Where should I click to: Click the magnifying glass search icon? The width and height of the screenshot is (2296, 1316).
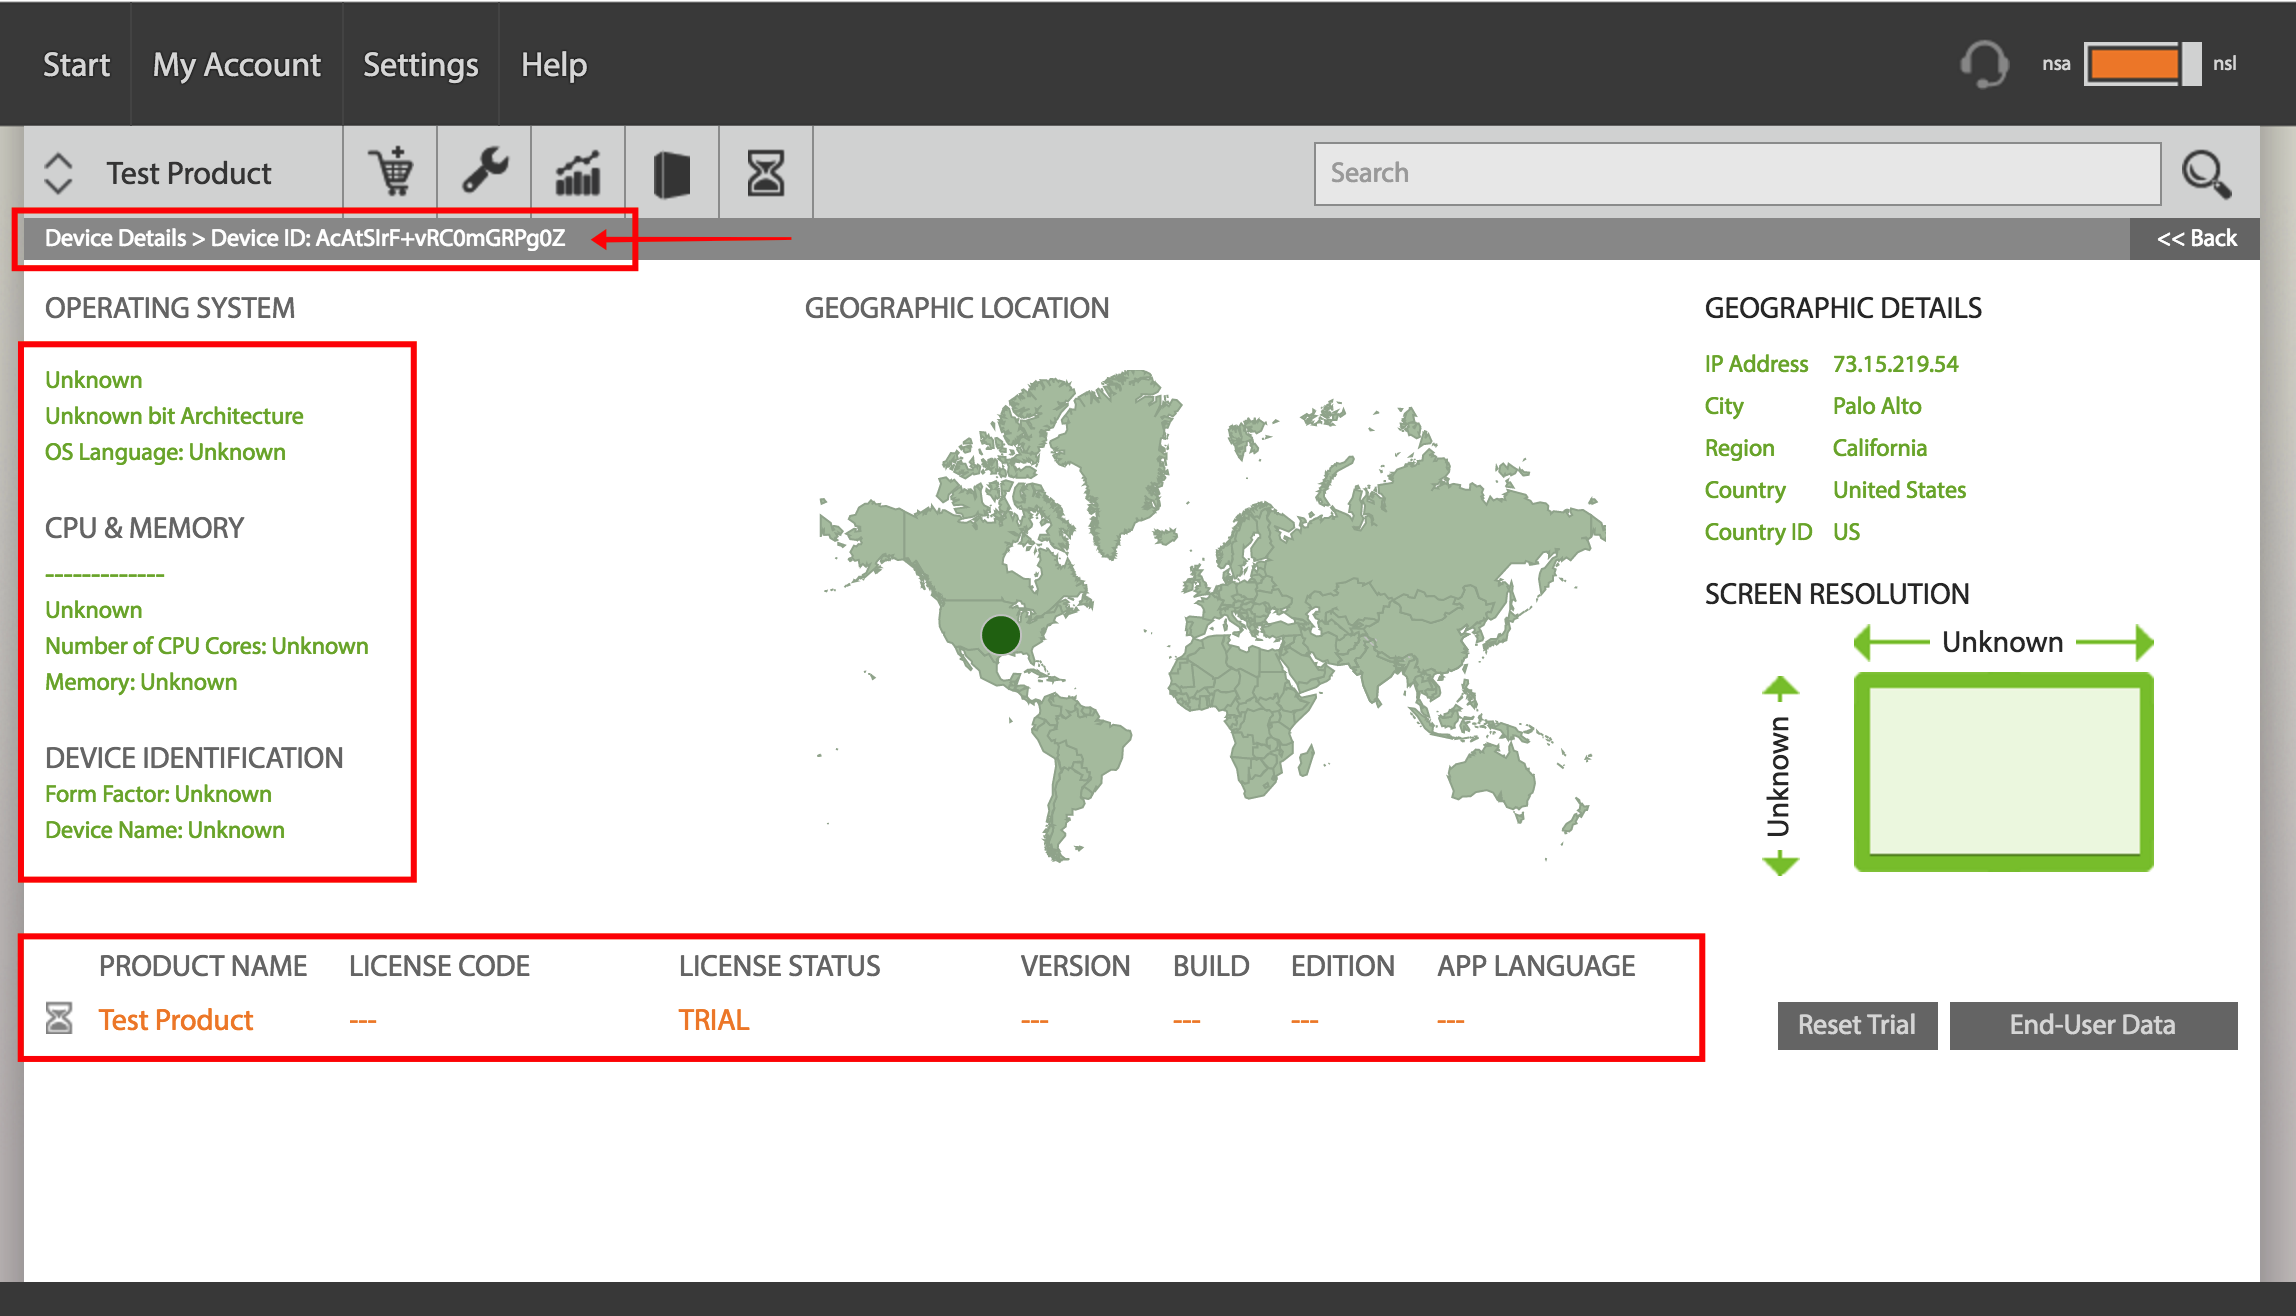pos(2206,174)
